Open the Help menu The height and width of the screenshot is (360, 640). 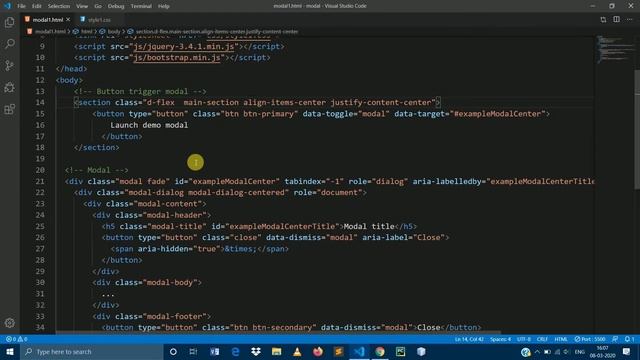tap(164, 6)
